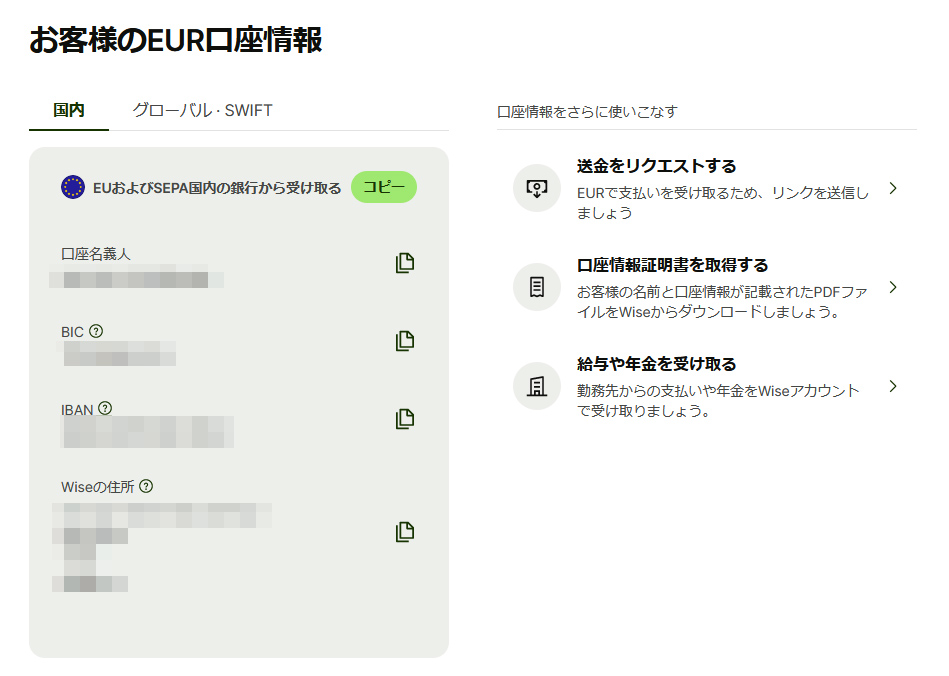Click the copy icon for Wiseの住所
Image resolution: width=949 pixels, height=676 pixels.
point(403,531)
